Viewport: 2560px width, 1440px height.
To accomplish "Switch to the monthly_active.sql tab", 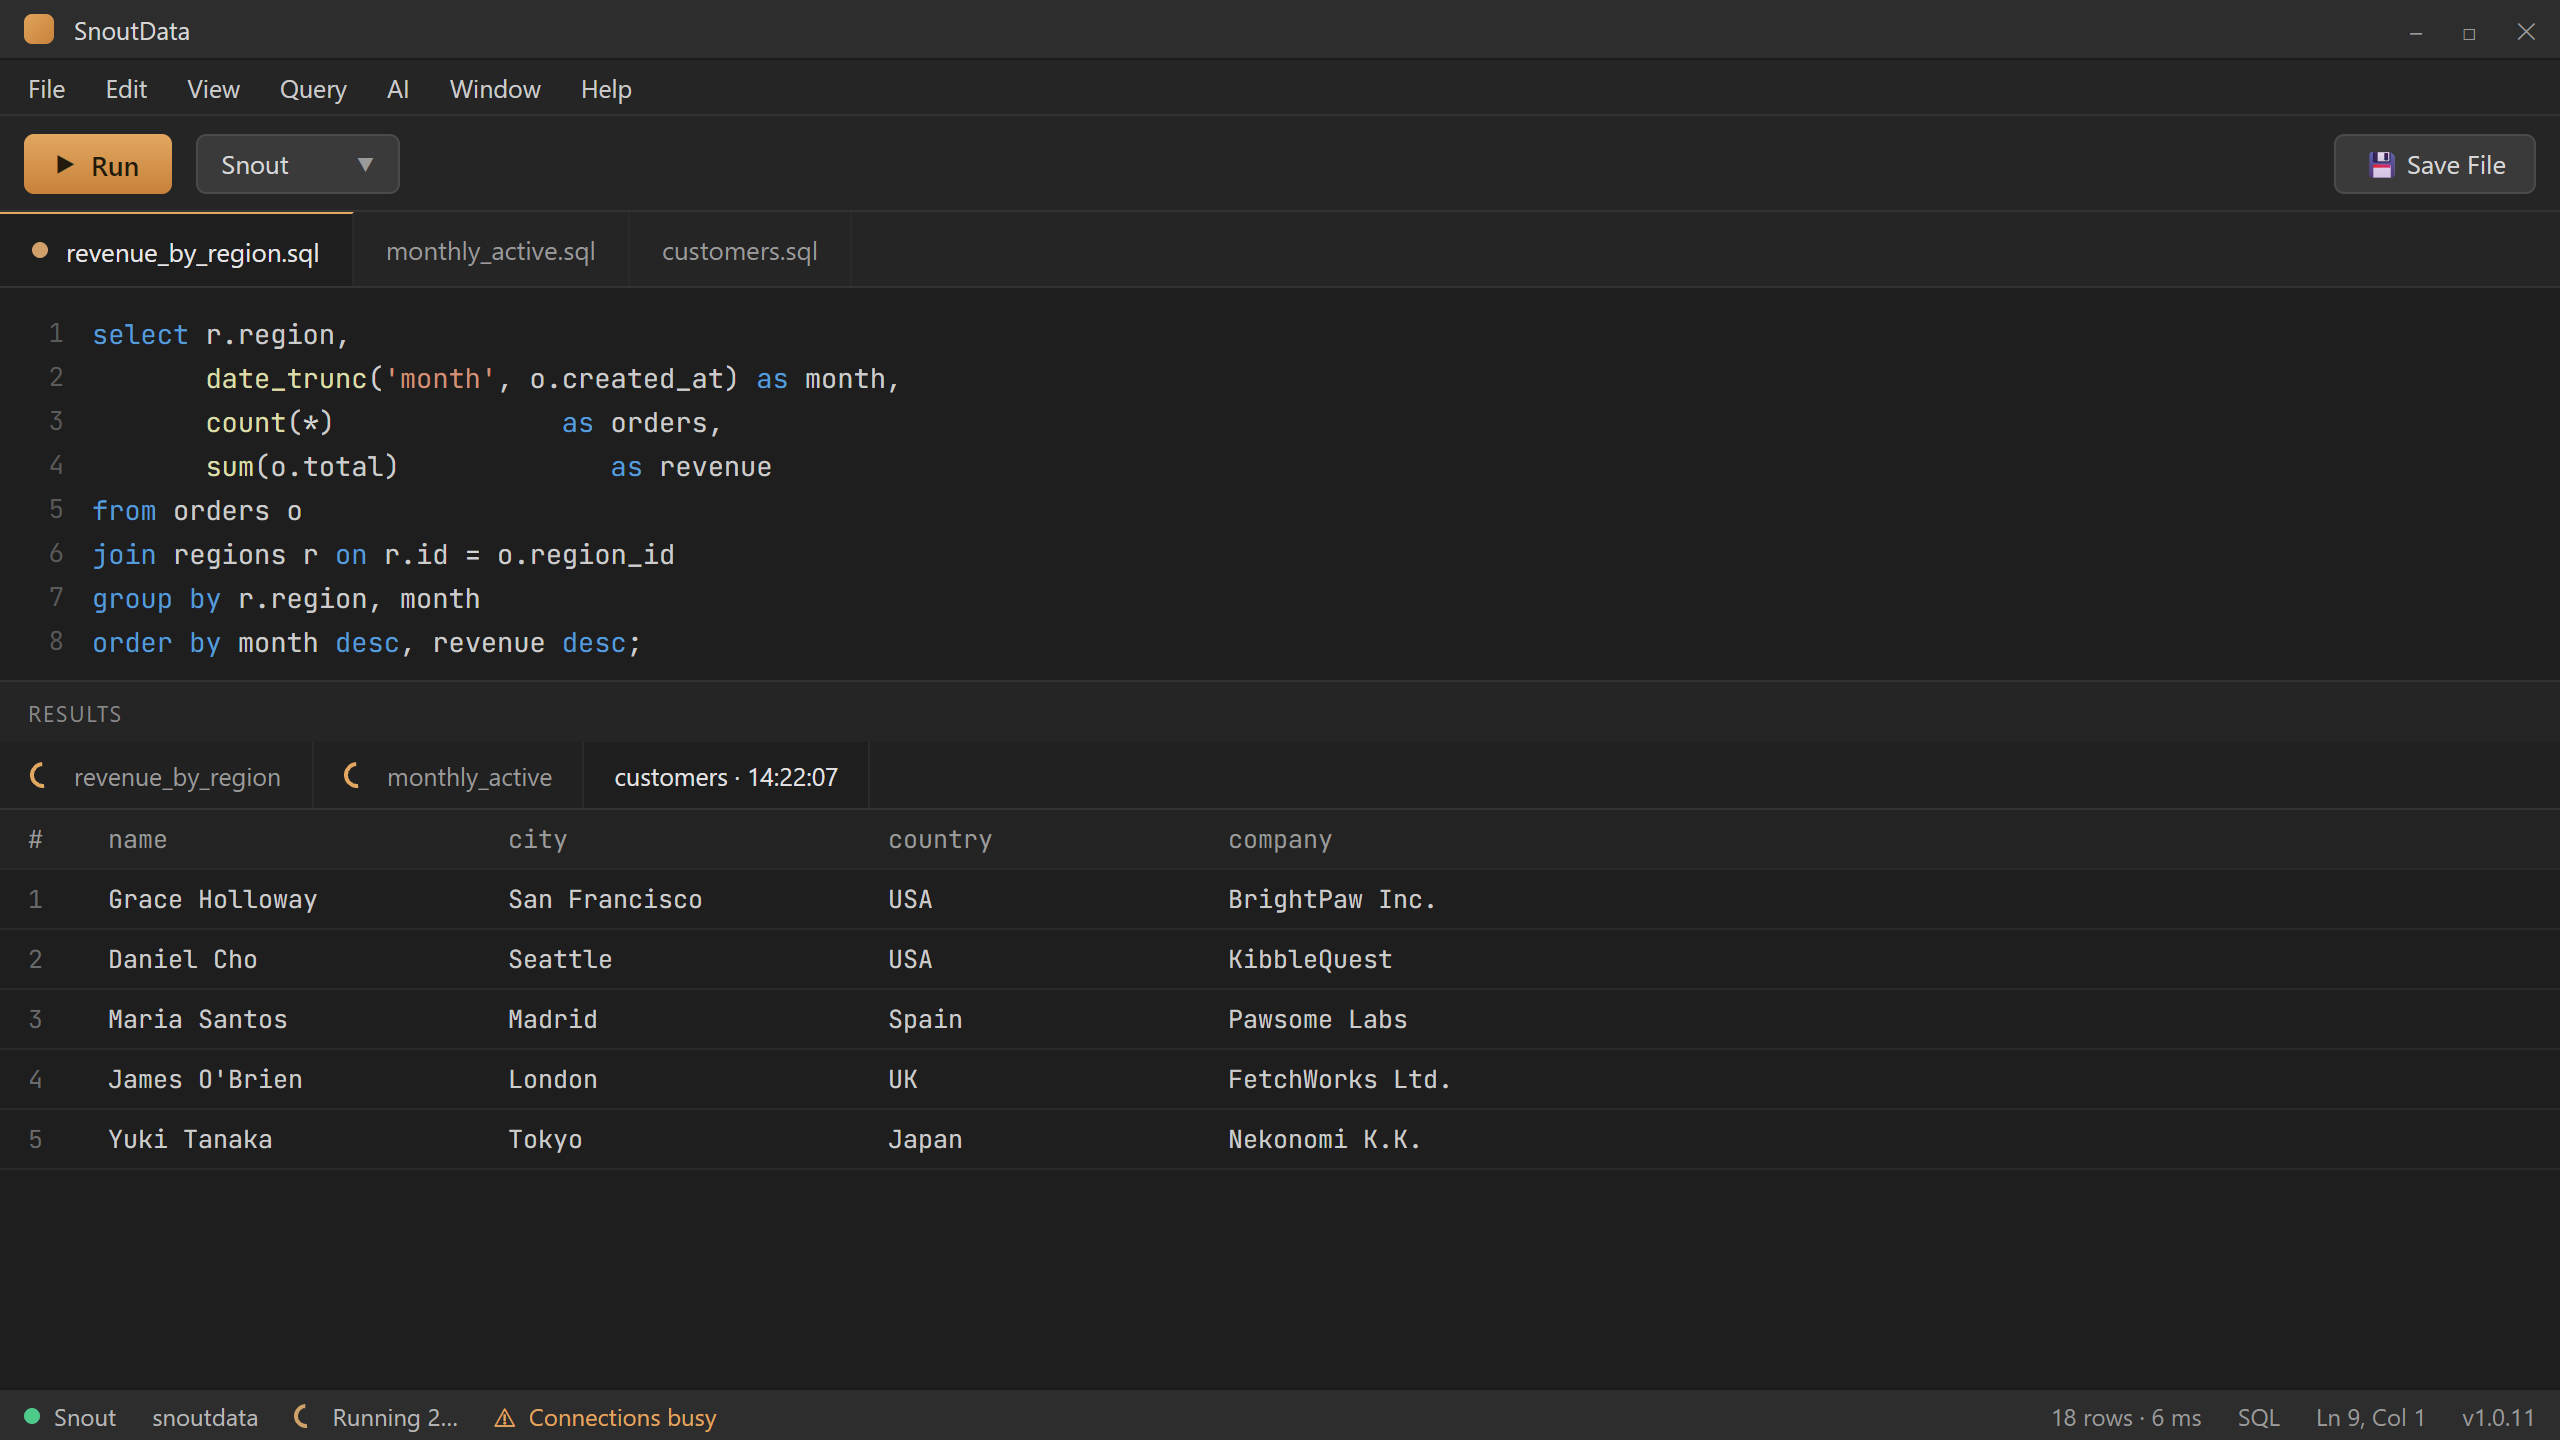I will pos(490,250).
